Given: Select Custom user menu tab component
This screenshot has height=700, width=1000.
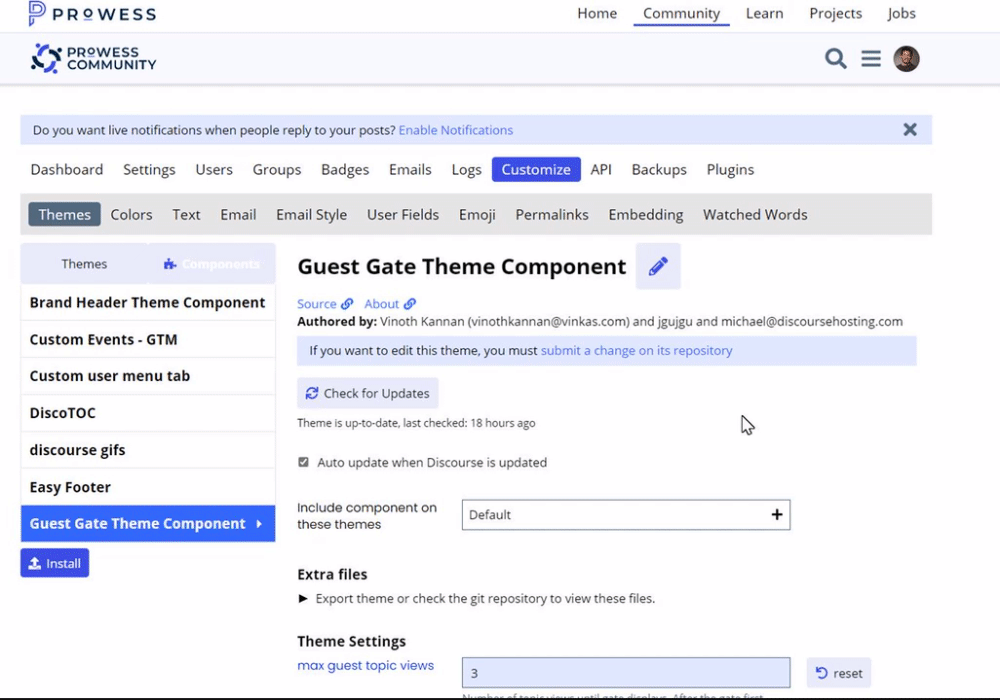Looking at the screenshot, I should (148, 376).
